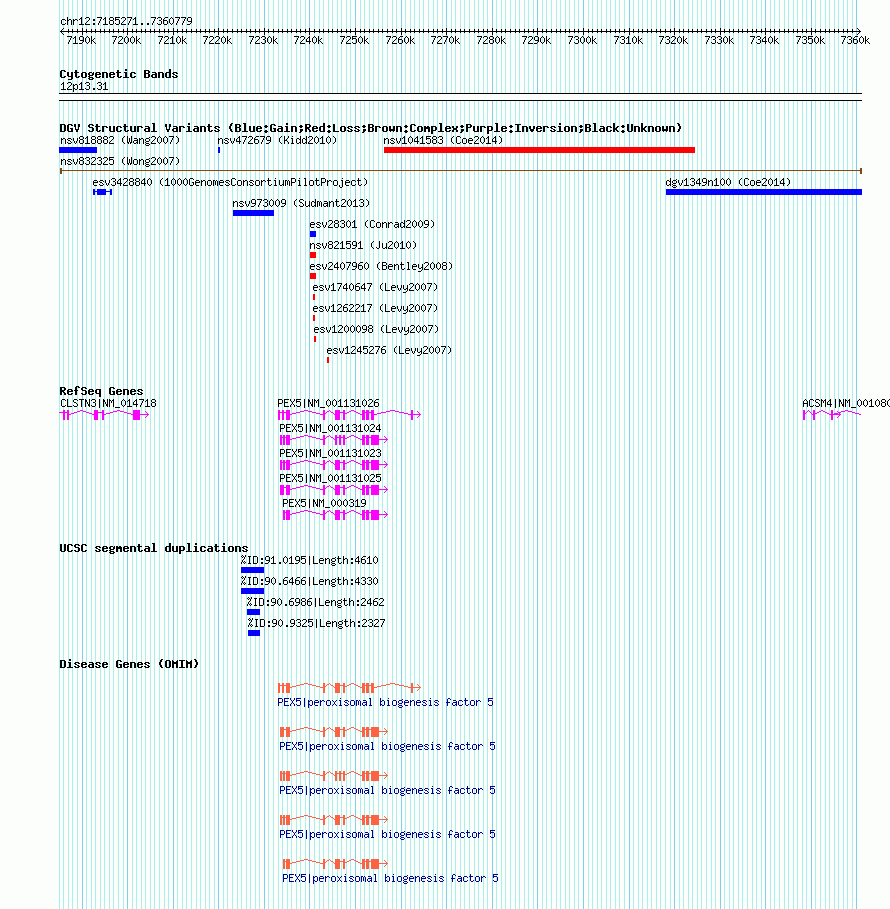
Task: Click the Disease Genes (OMIM) track title
Action: click(x=129, y=664)
